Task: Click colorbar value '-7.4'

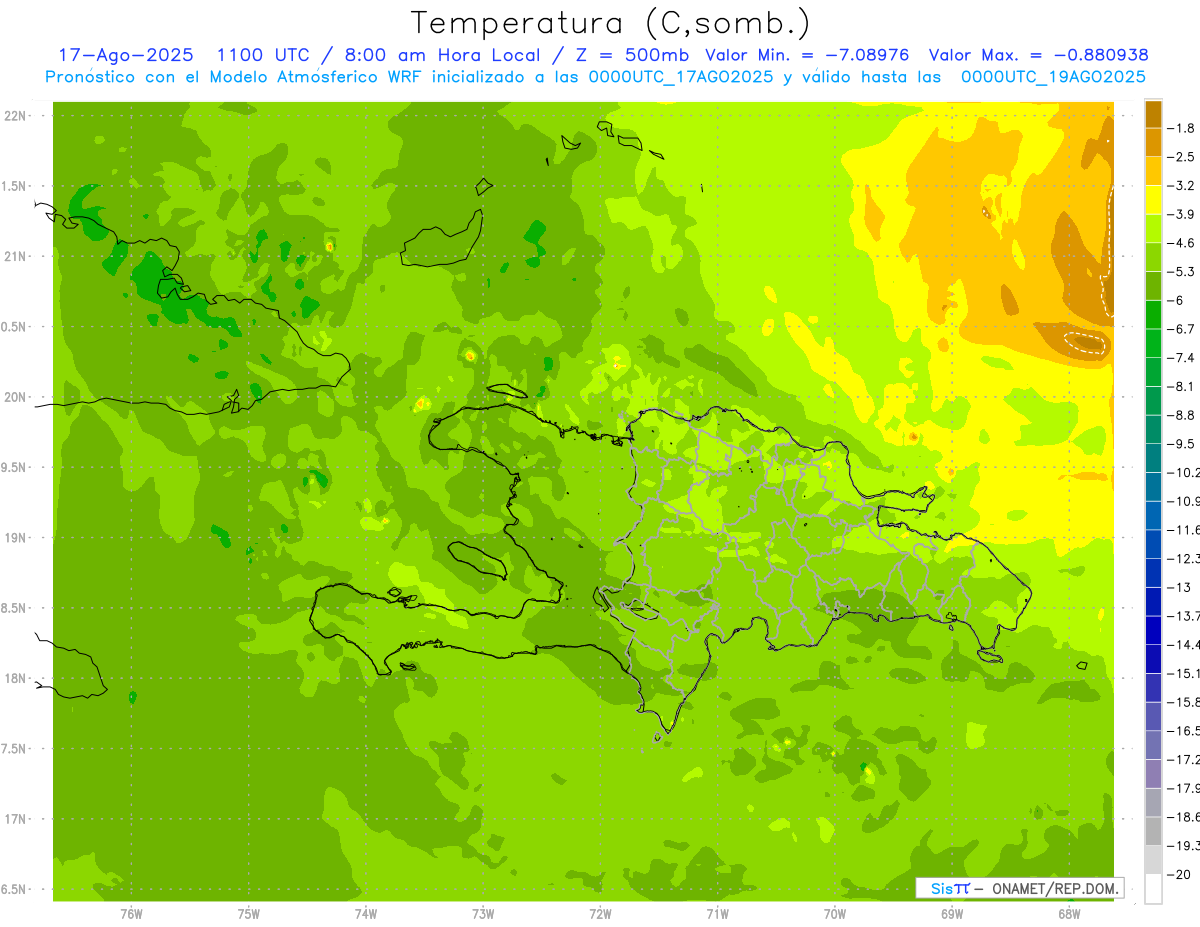Action: [x=1182, y=358]
